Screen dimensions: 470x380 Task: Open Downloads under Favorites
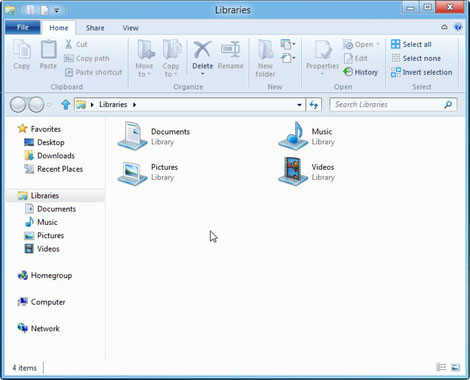tap(49, 156)
